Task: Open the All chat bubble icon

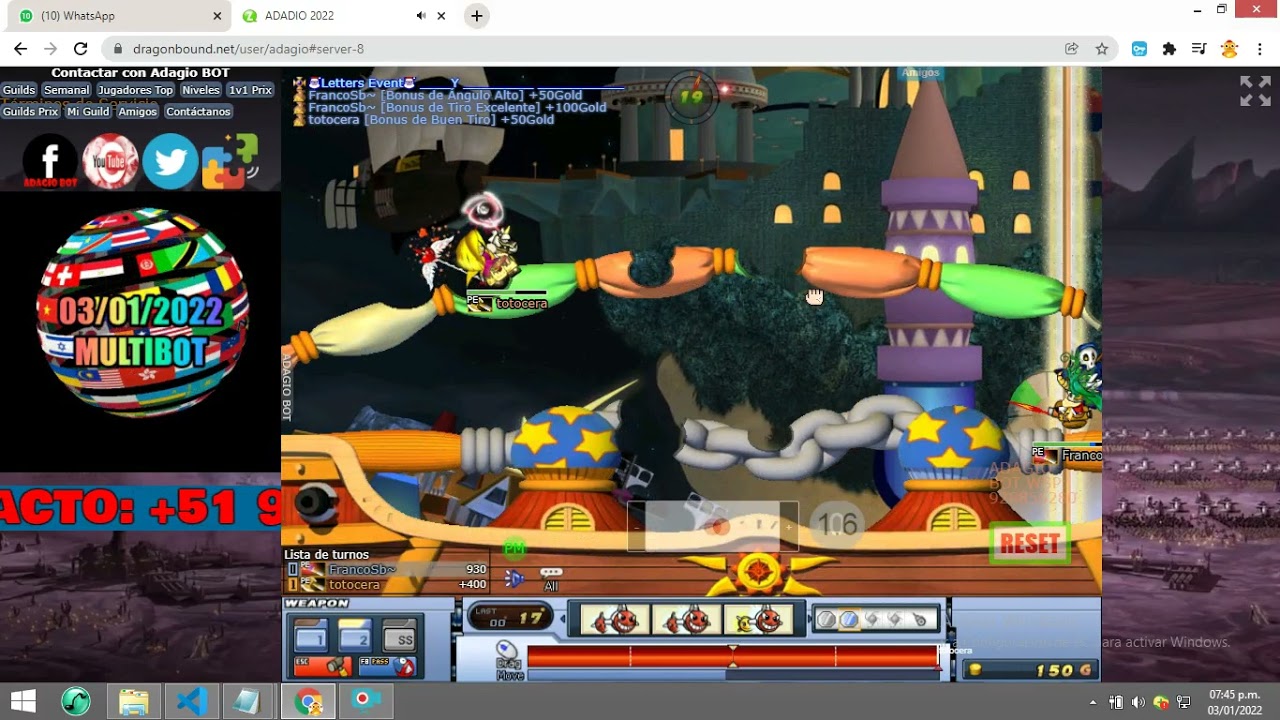Action: (551, 574)
